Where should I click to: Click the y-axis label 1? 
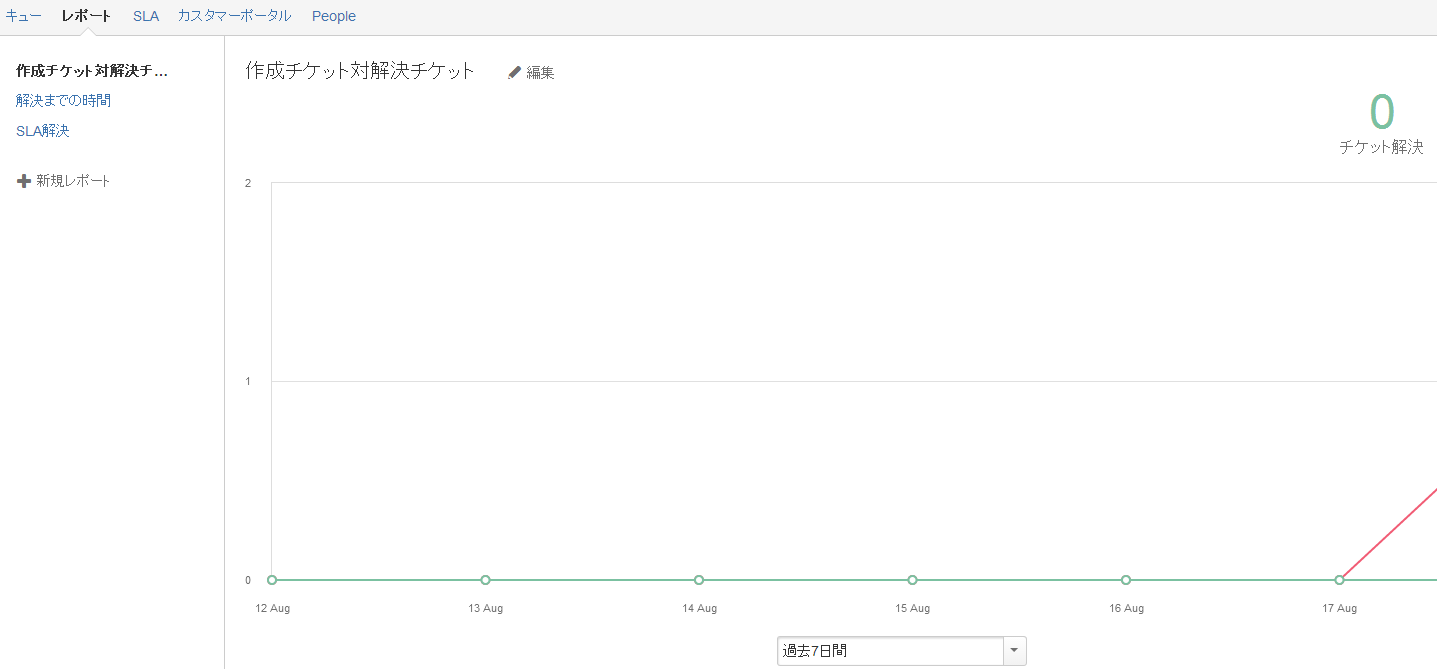point(248,381)
